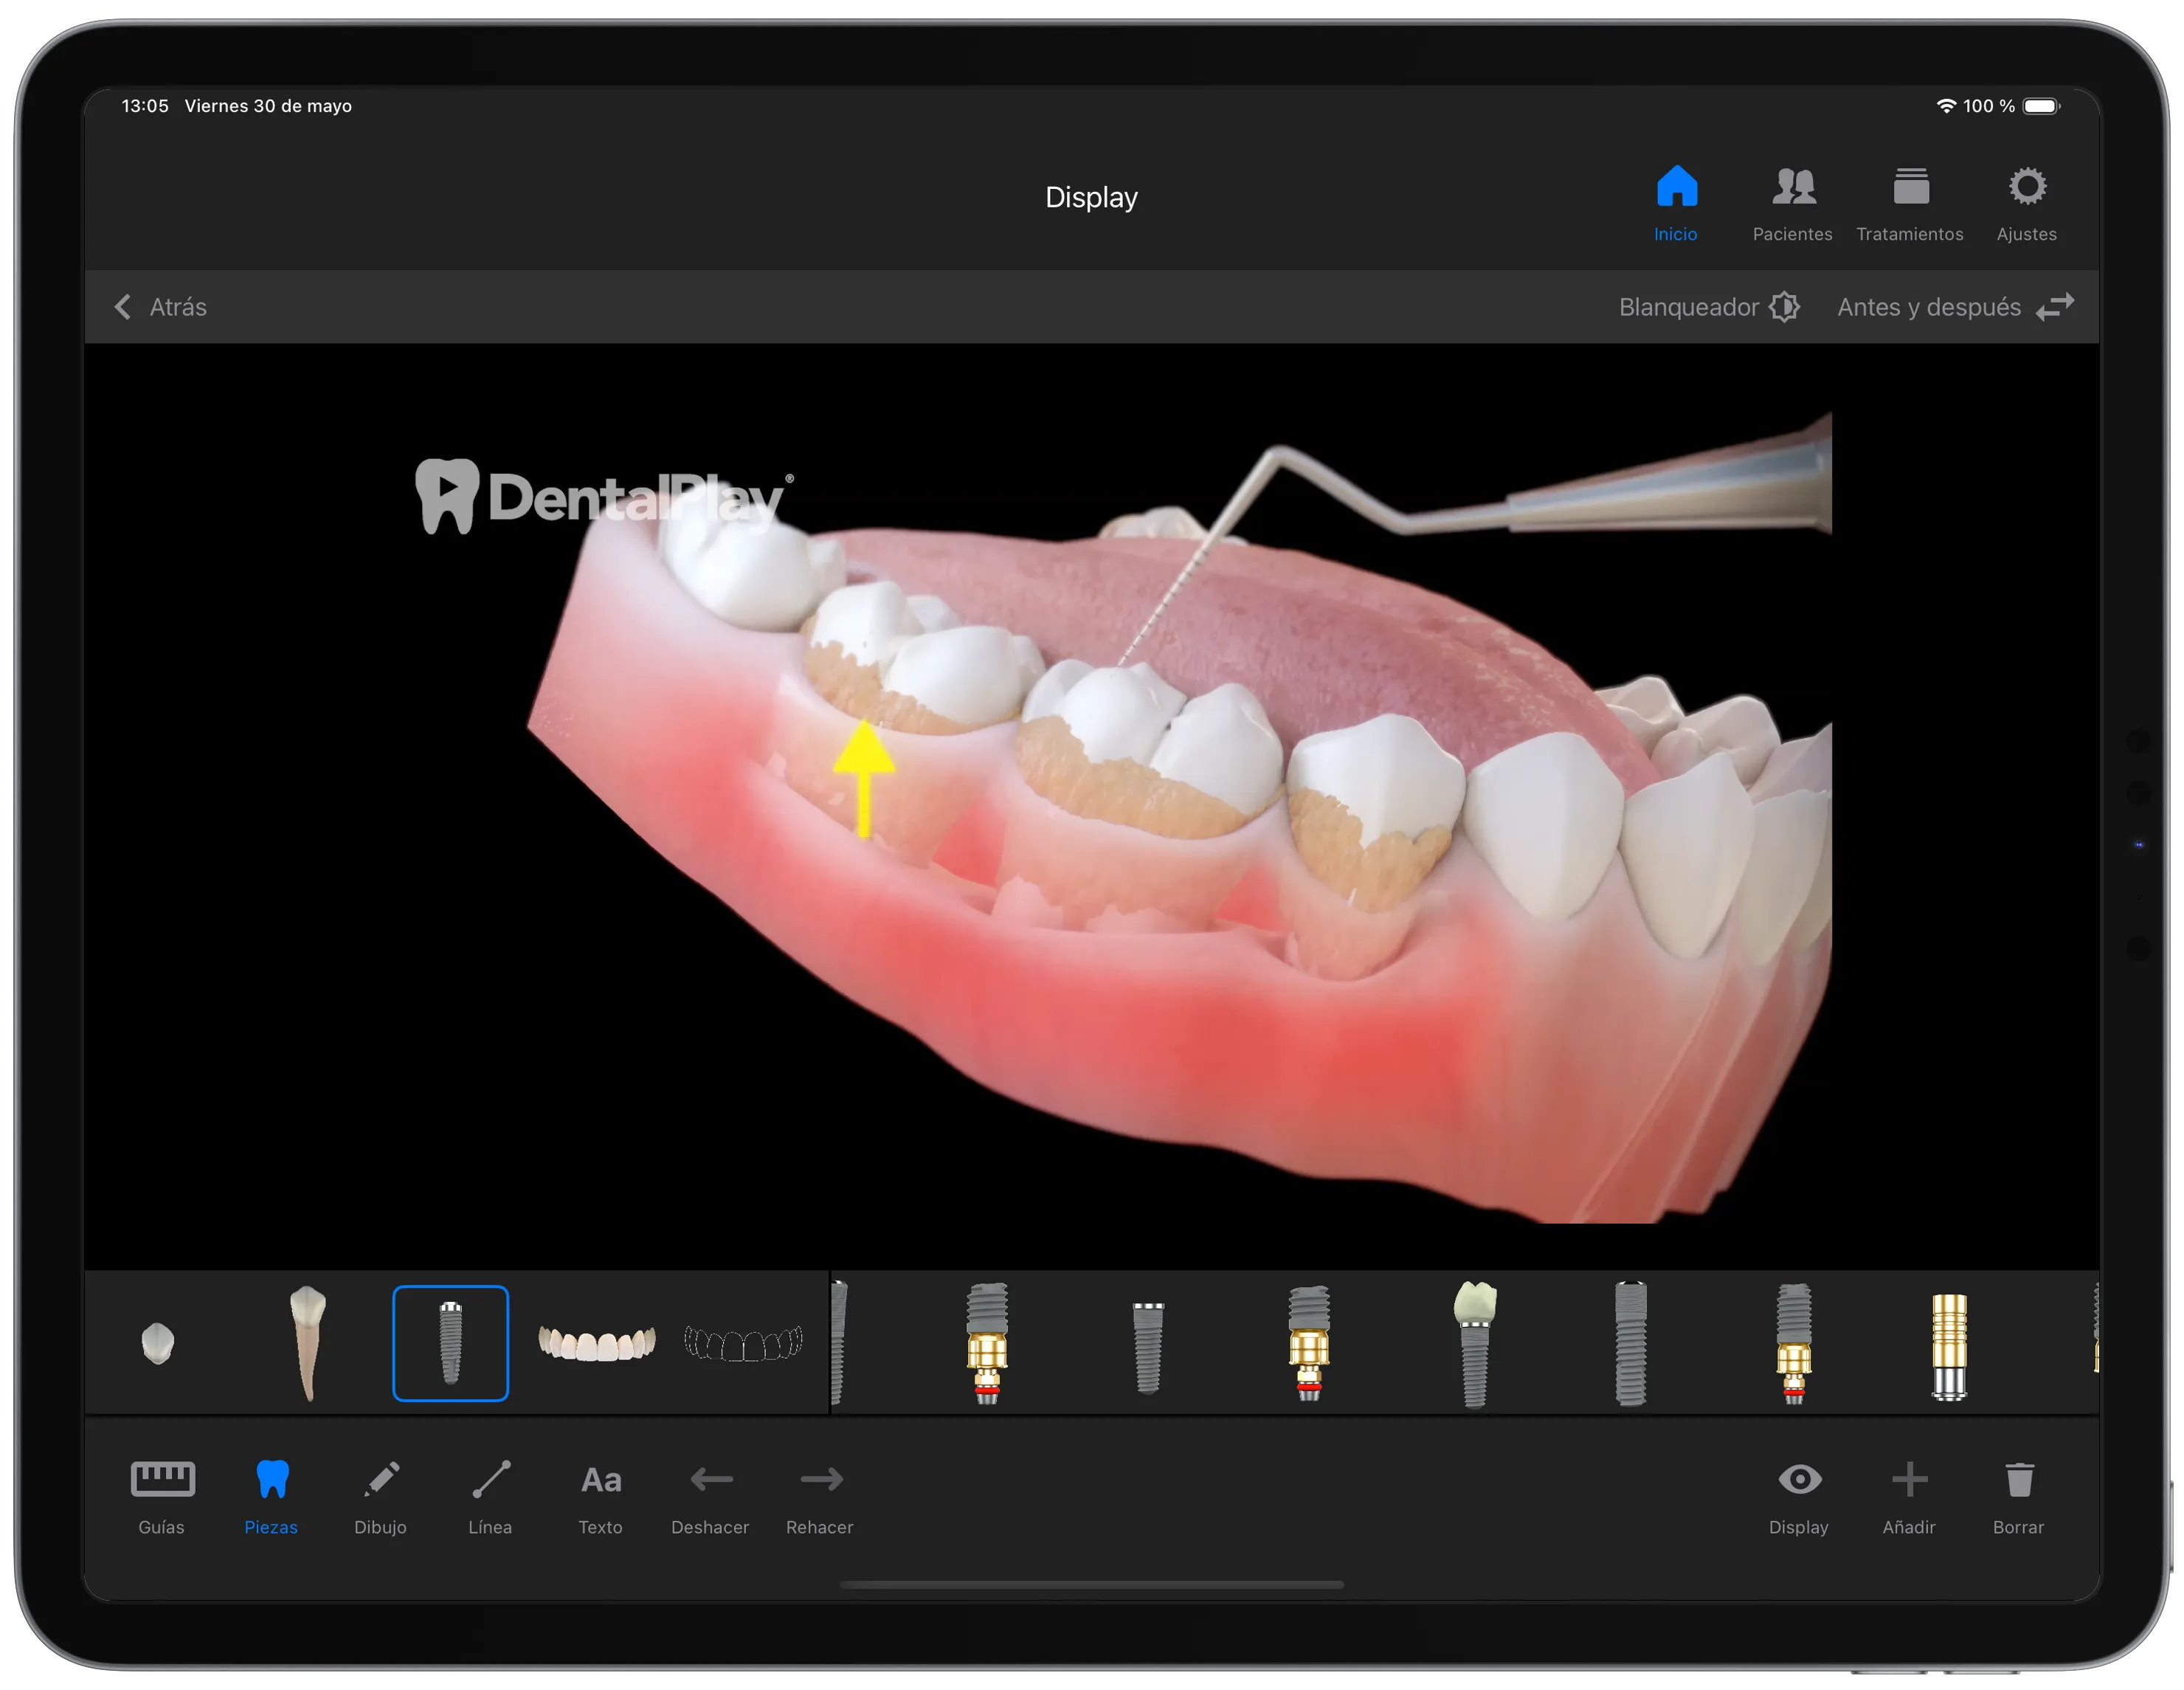Screen dimensions: 2184x1690
Task: Select the highlighted implant category thumbnail
Action: [x=451, y=1343]
